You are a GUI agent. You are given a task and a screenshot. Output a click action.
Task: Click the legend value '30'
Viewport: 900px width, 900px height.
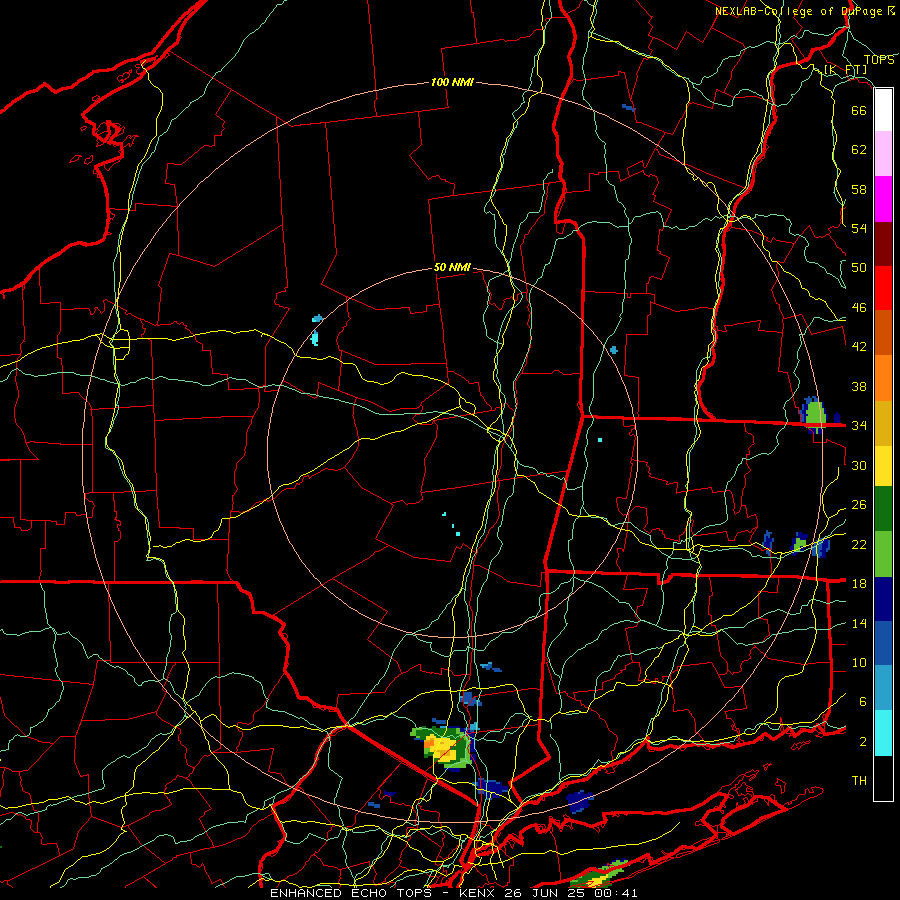point(859,465)
